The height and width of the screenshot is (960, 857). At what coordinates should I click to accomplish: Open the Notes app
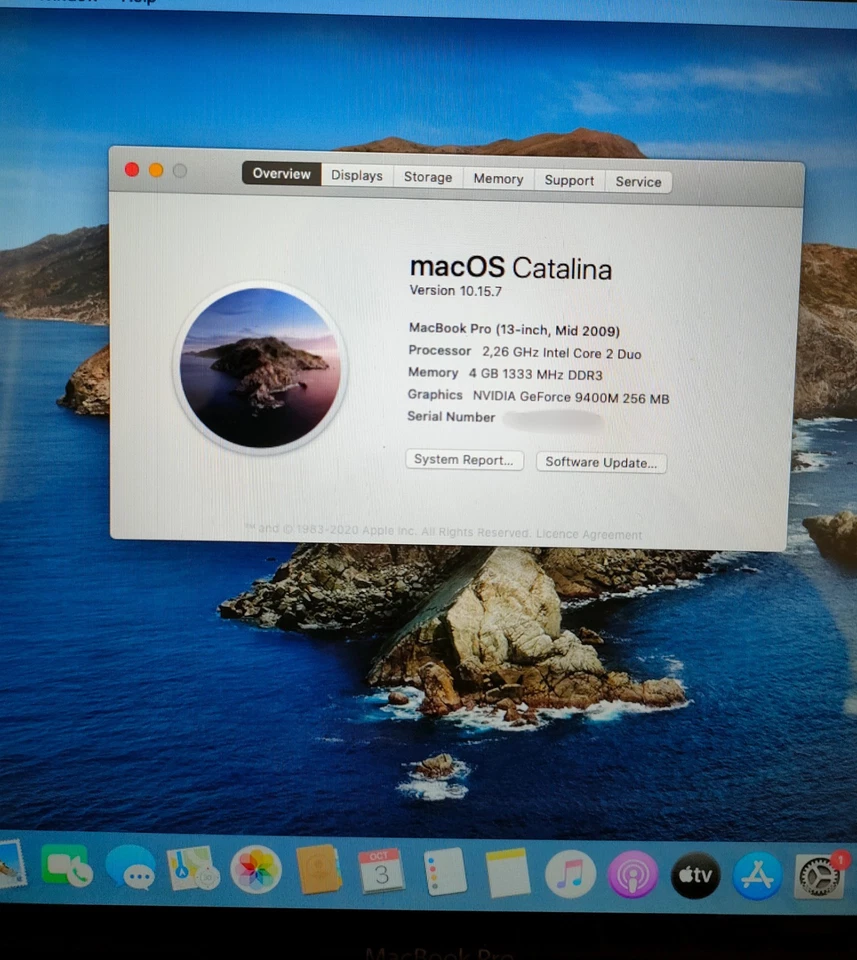point(506,873)
